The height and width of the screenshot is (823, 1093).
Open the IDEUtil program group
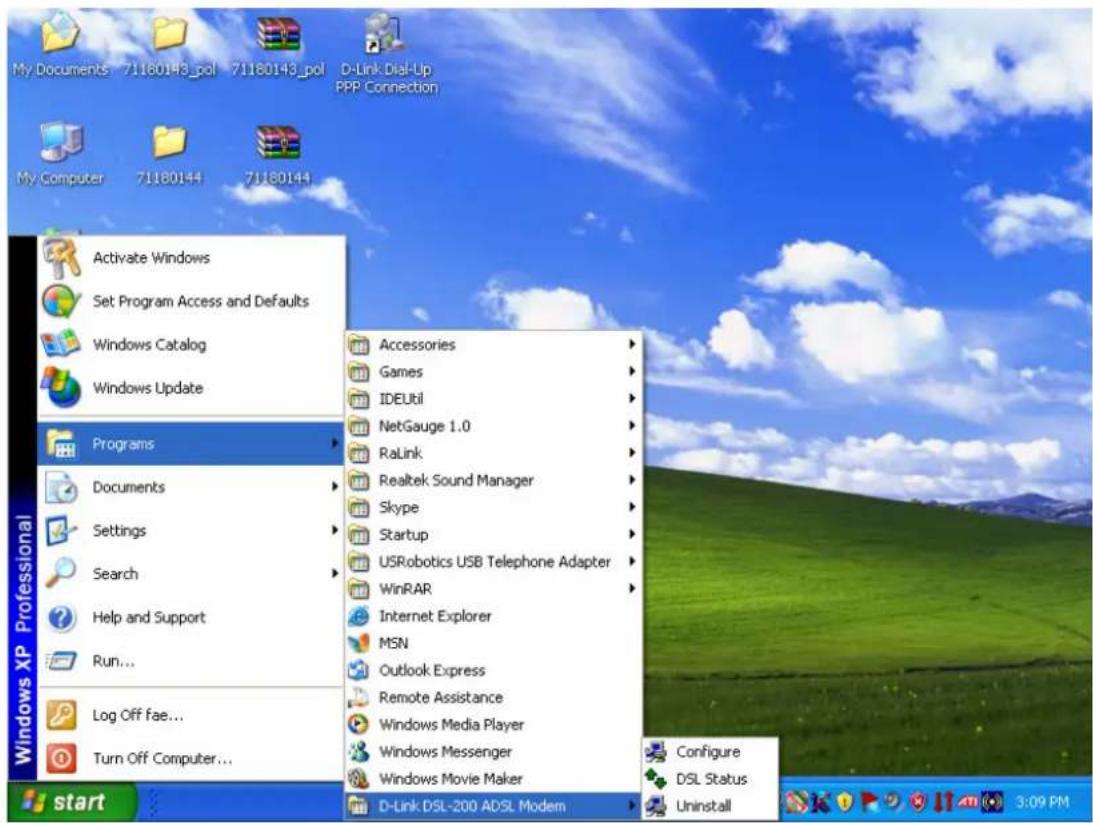coord(493,399)
